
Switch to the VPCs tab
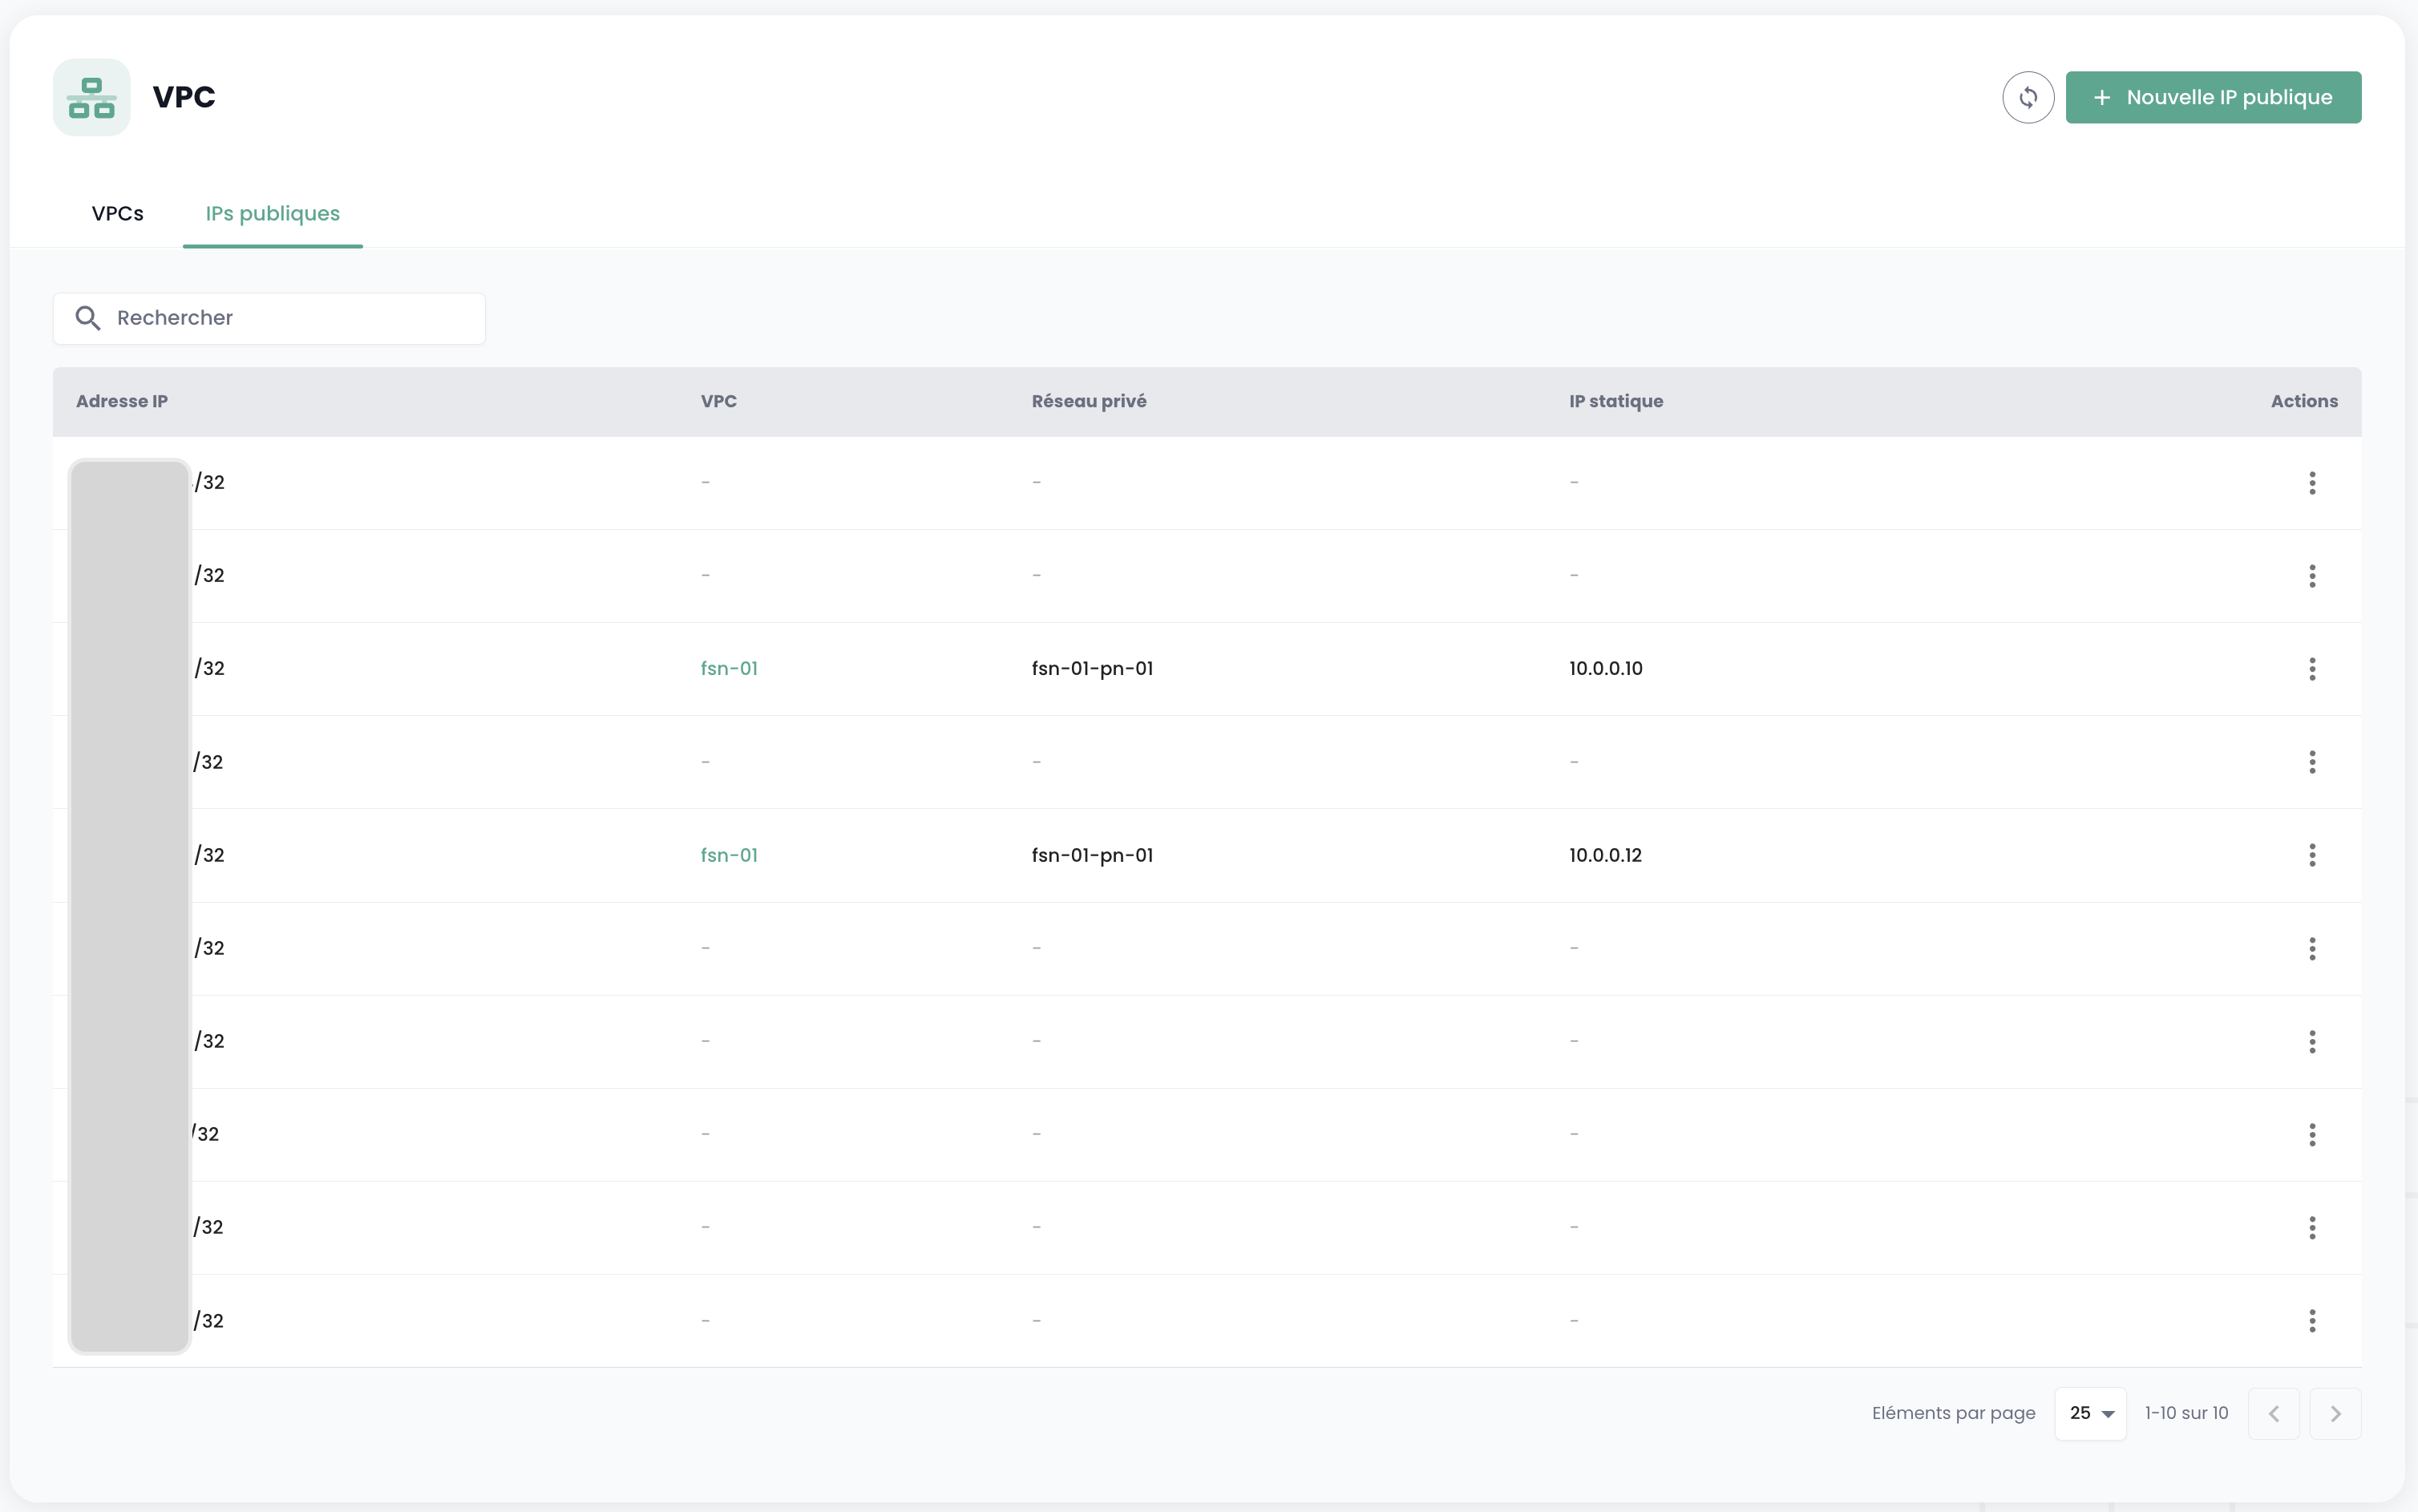click(117, 213)
